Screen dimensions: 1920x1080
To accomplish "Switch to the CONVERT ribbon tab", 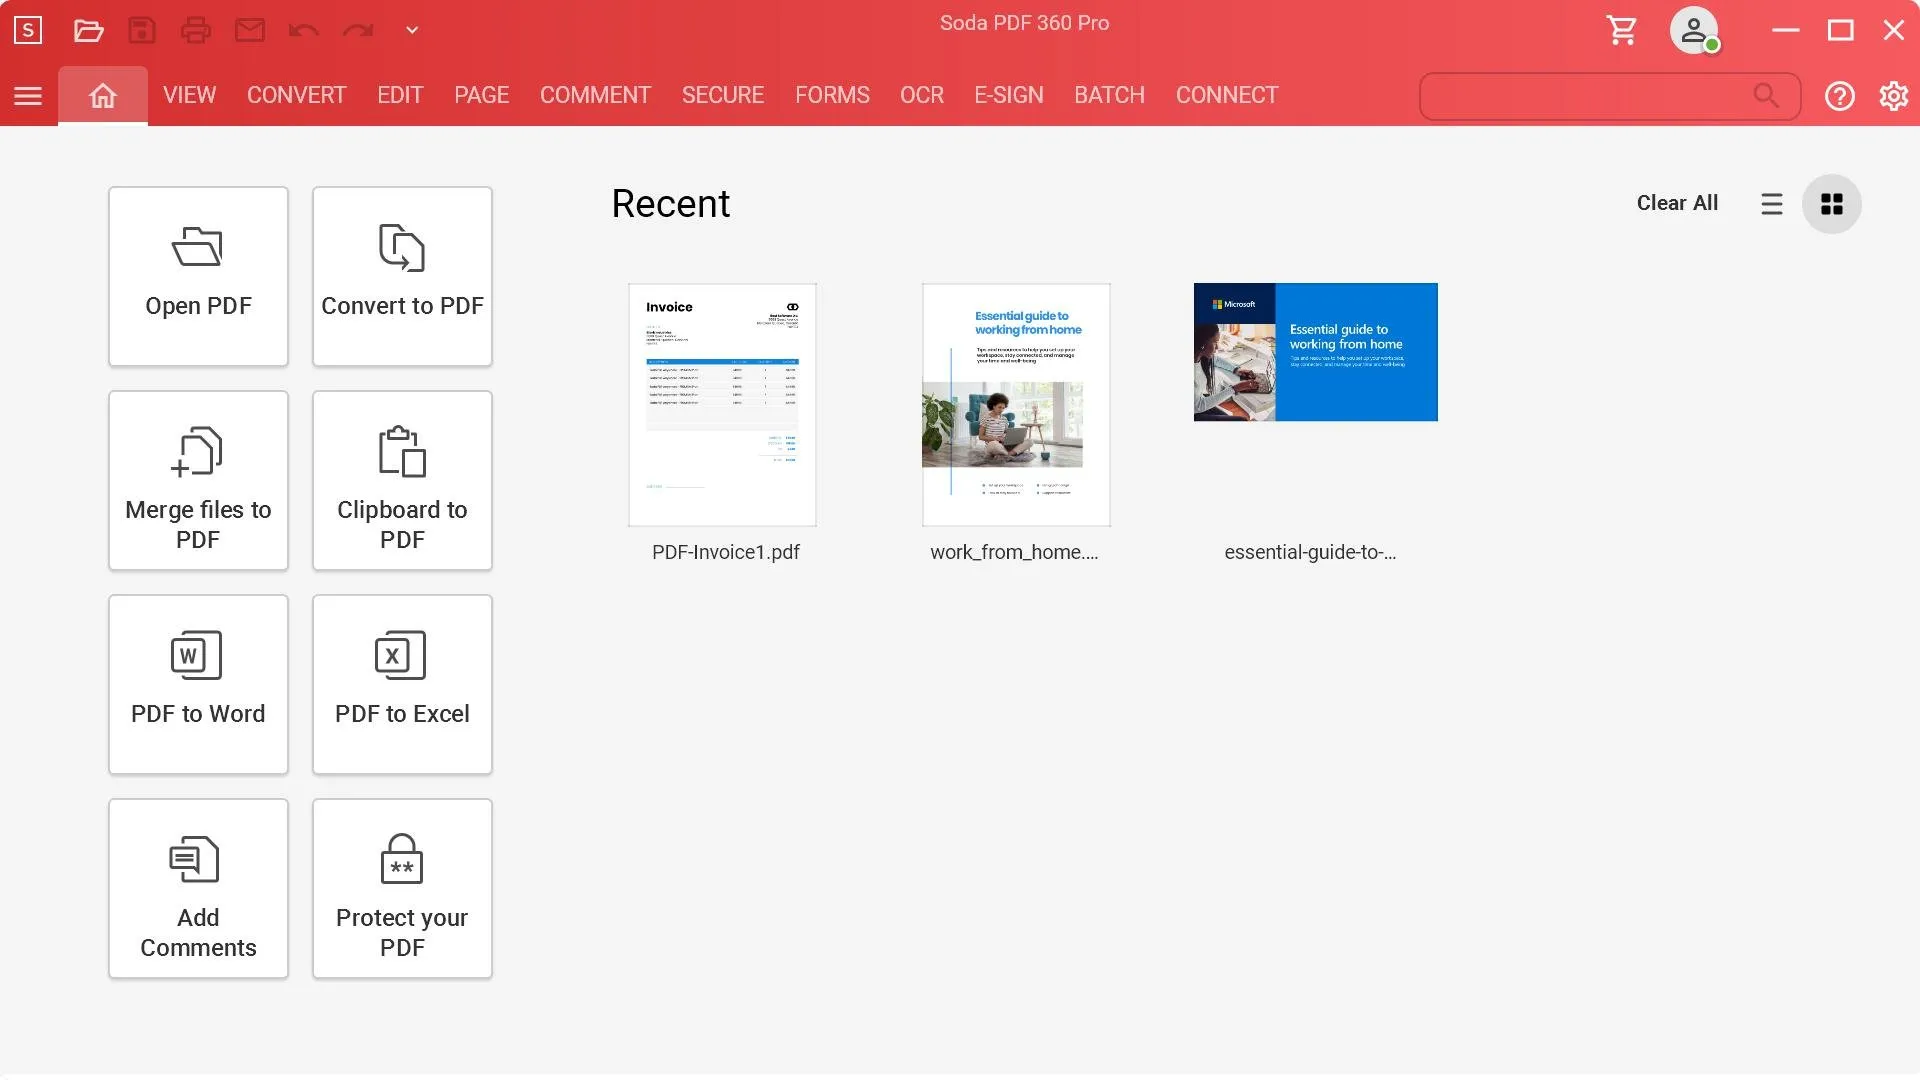I will click(295, 95).
